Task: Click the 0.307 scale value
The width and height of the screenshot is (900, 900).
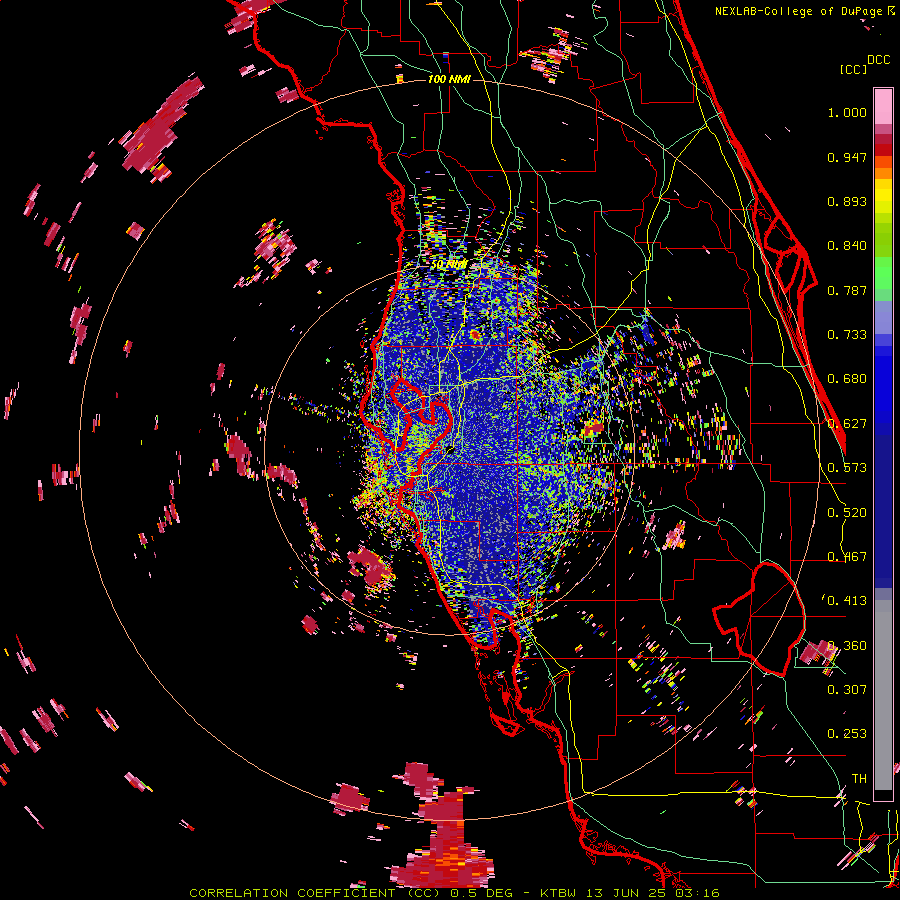Action: pyautogui.click(x=847, y=689)
